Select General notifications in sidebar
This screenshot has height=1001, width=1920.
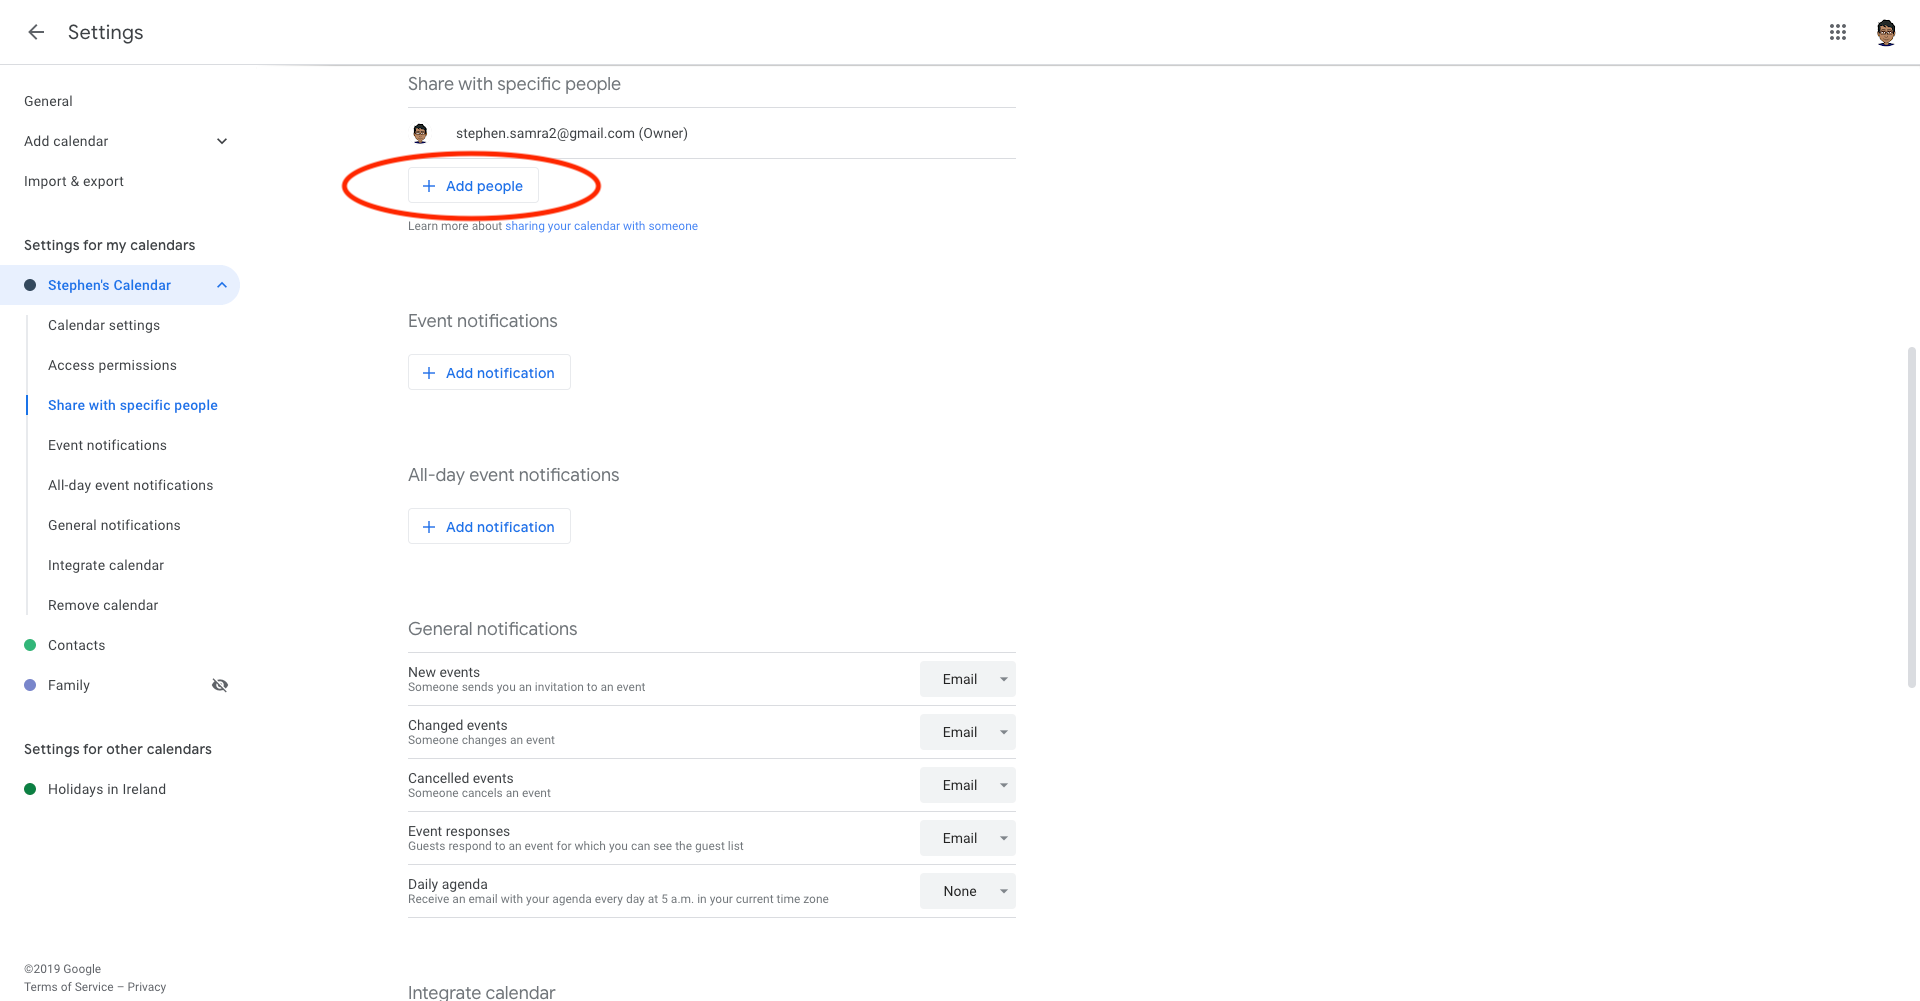114,525
